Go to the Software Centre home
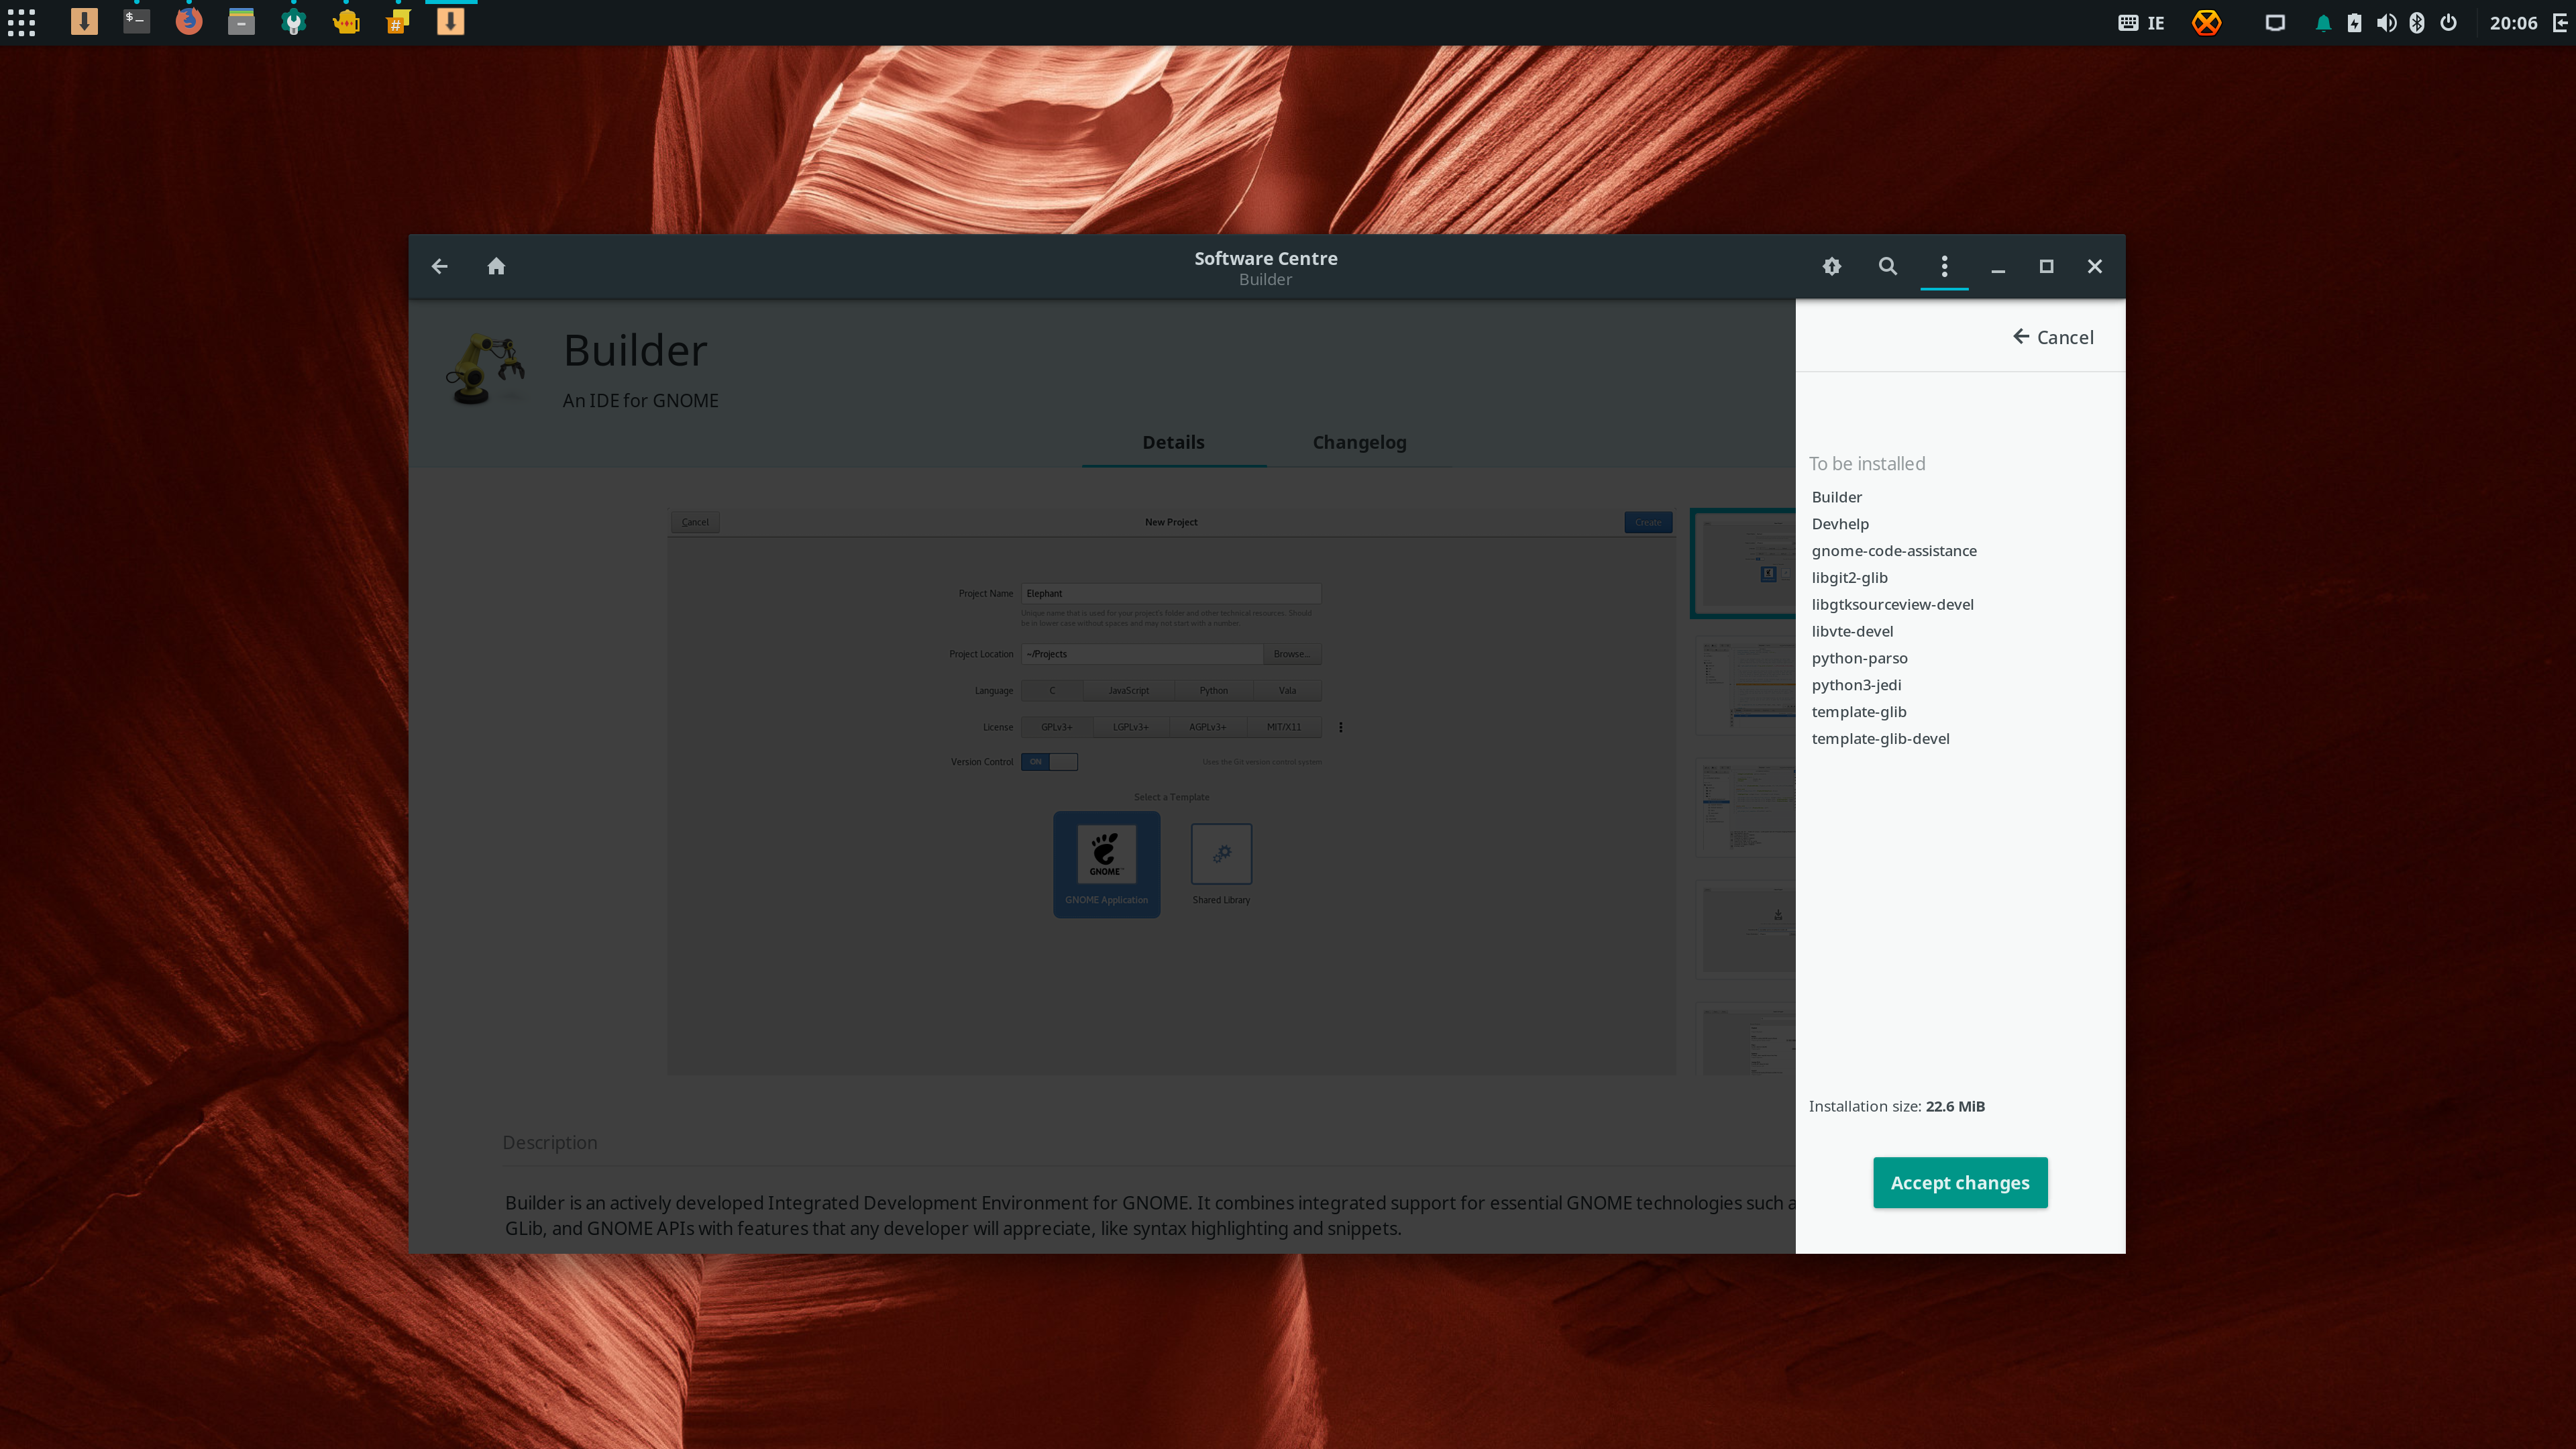Screen dimensions: 2576x1449 tap(496, 266)
